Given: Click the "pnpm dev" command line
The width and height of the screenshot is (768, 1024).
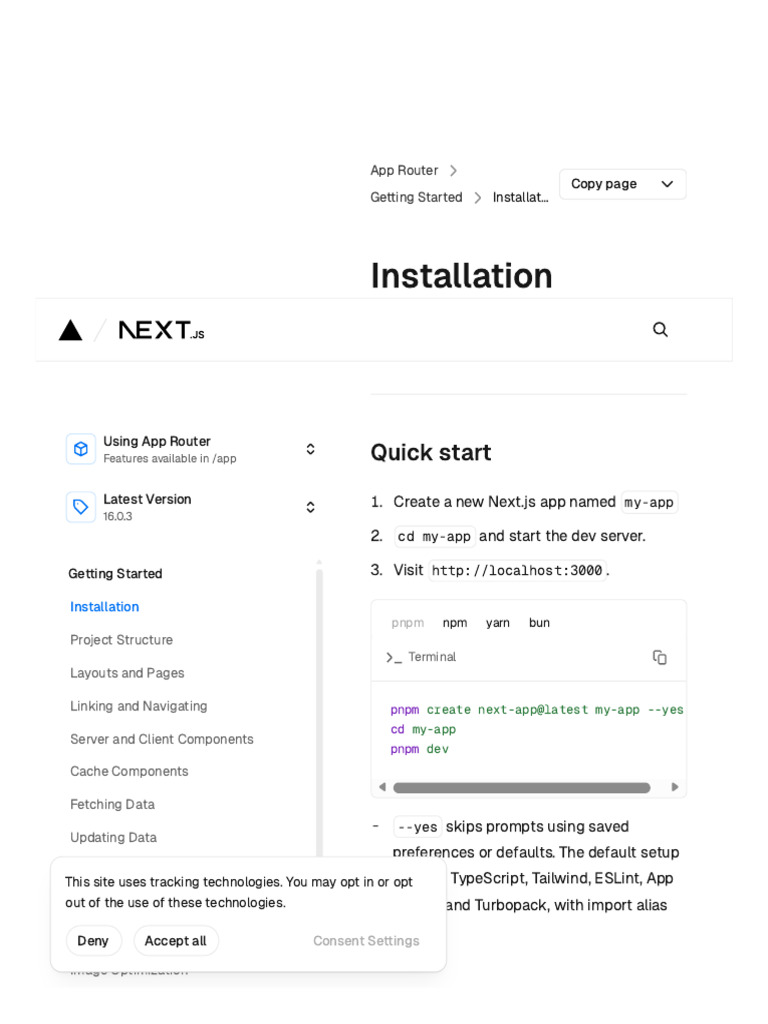Looking at the screenshot, I should [x=420, y=749].
